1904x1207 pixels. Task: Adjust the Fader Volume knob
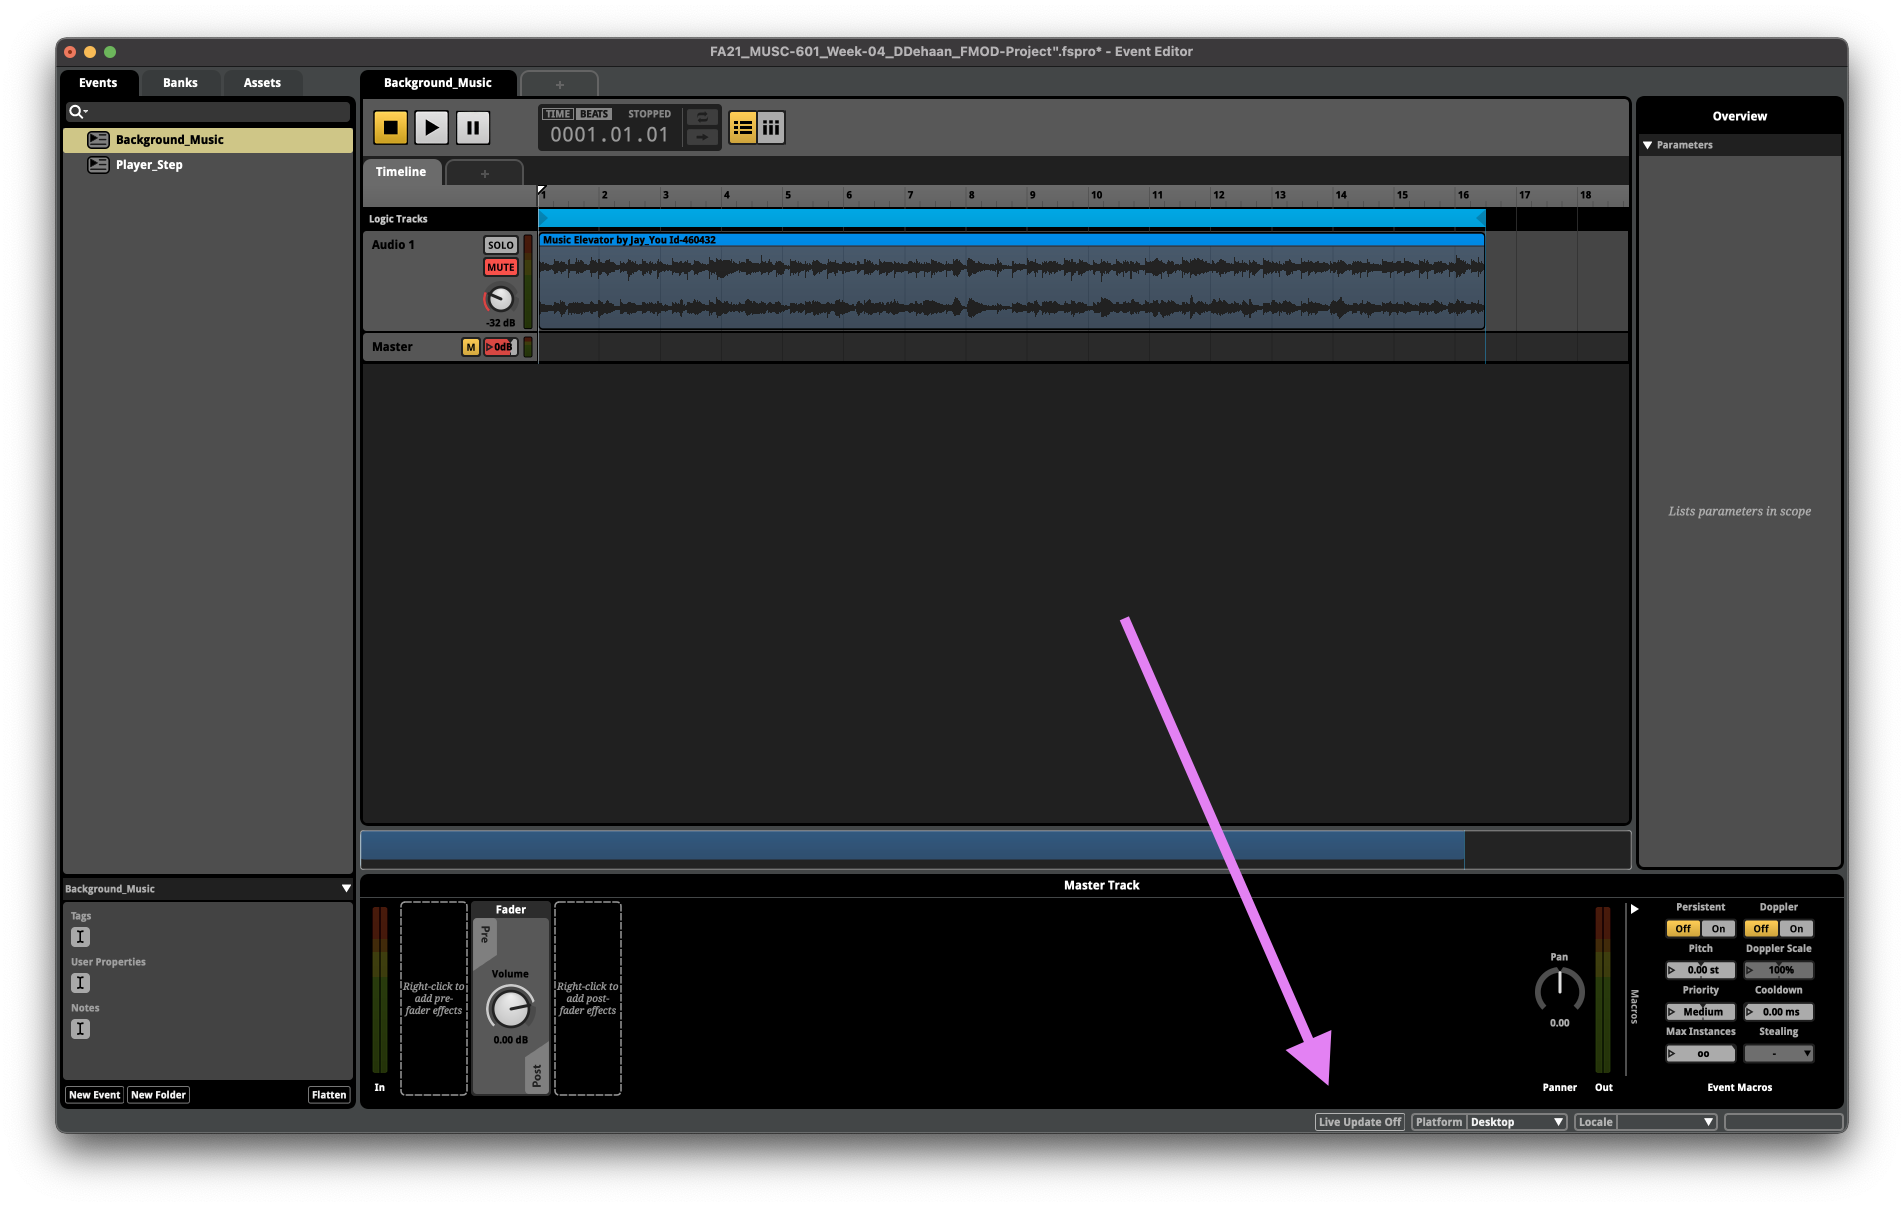510,1007
